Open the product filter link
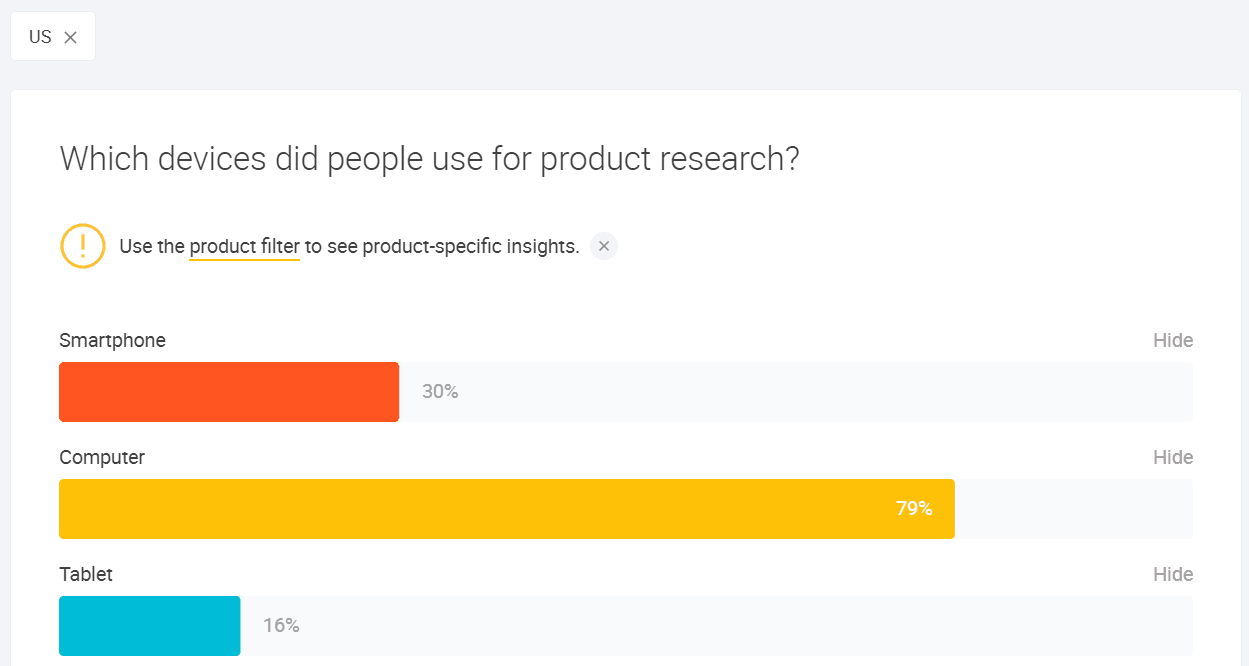 tap(244, 246)
